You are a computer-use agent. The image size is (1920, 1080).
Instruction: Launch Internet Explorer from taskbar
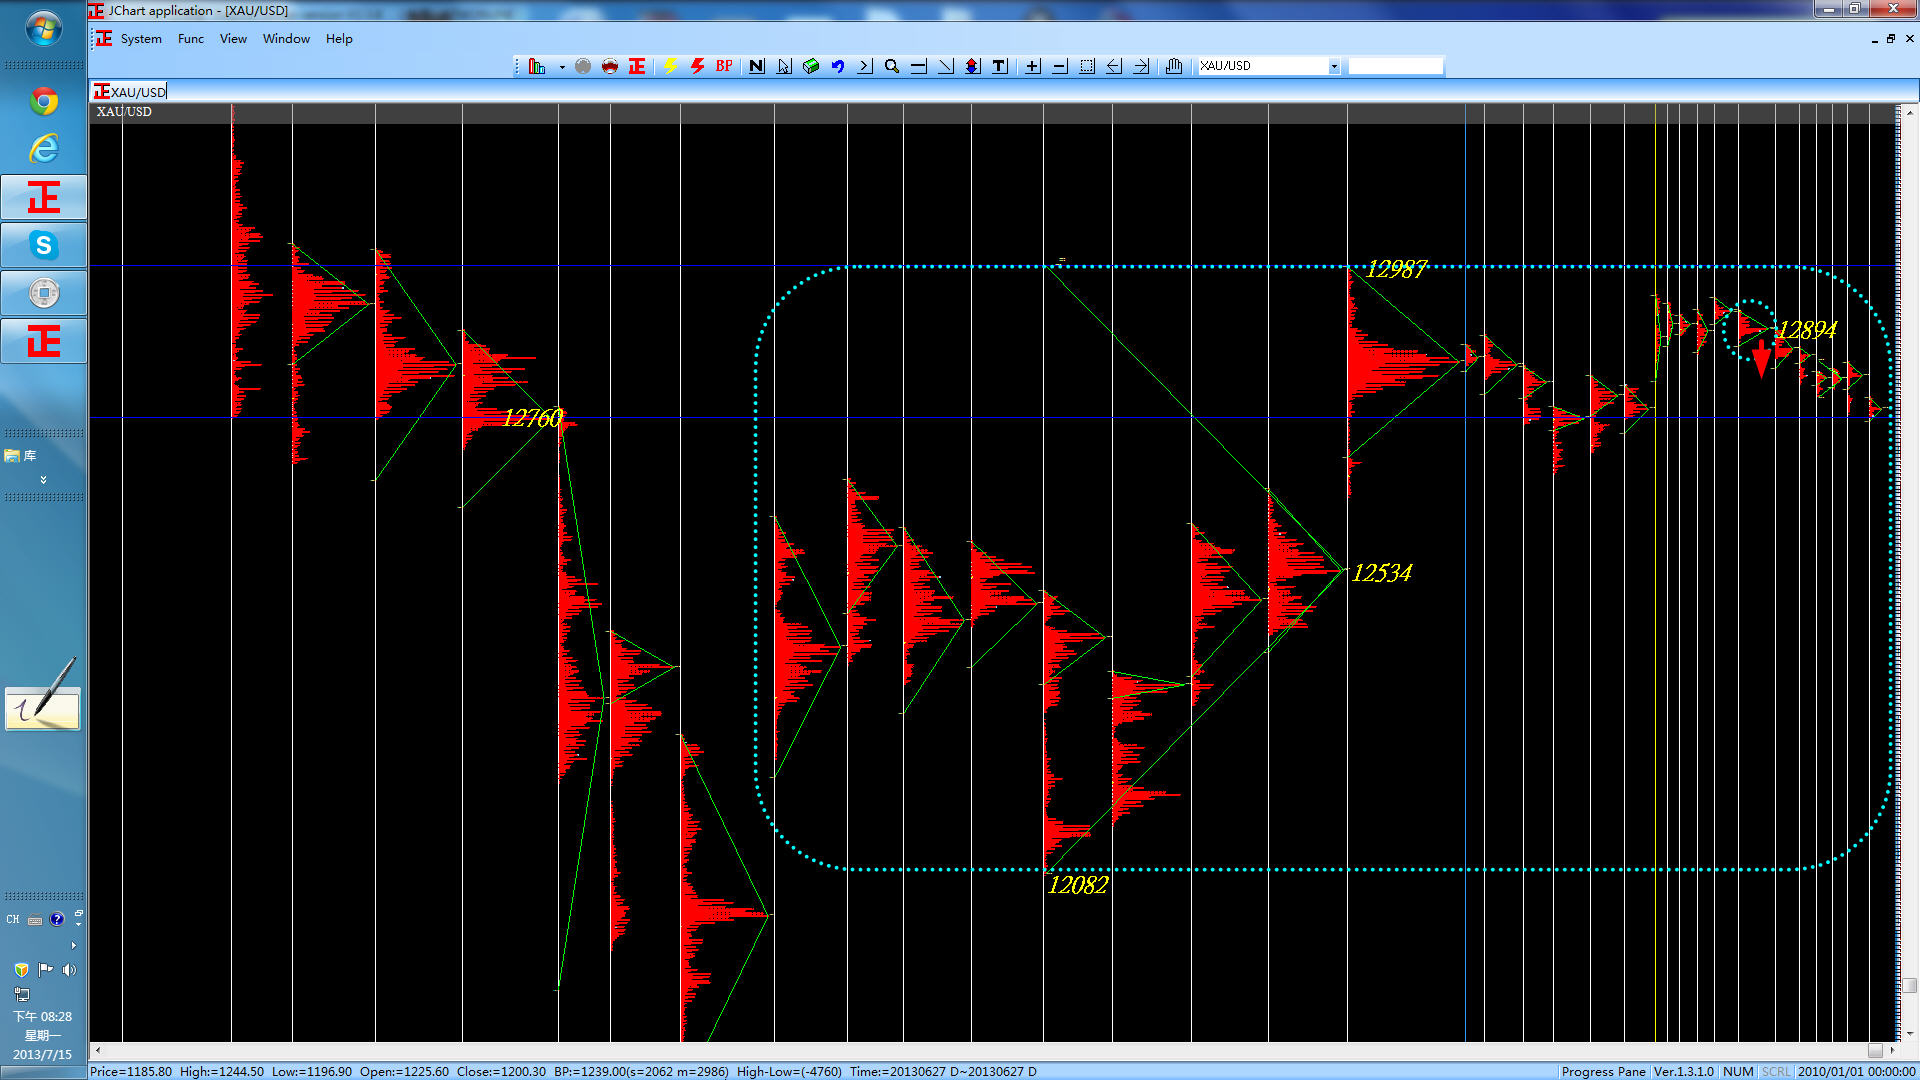44,149
